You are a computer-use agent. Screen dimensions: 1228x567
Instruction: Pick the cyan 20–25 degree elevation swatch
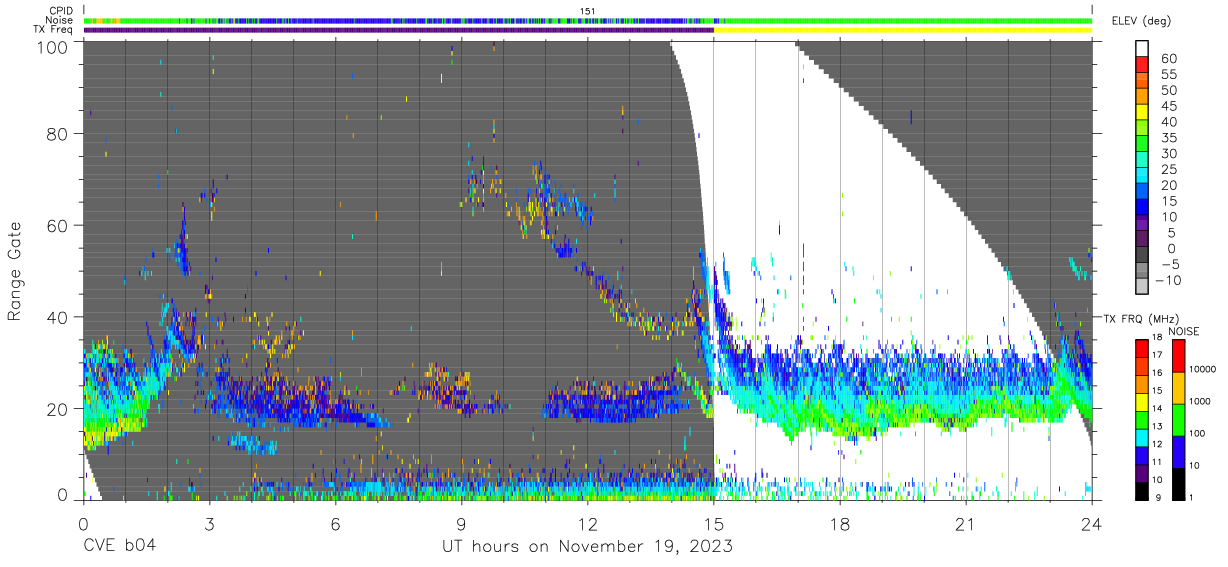(x=1142, y=176)
